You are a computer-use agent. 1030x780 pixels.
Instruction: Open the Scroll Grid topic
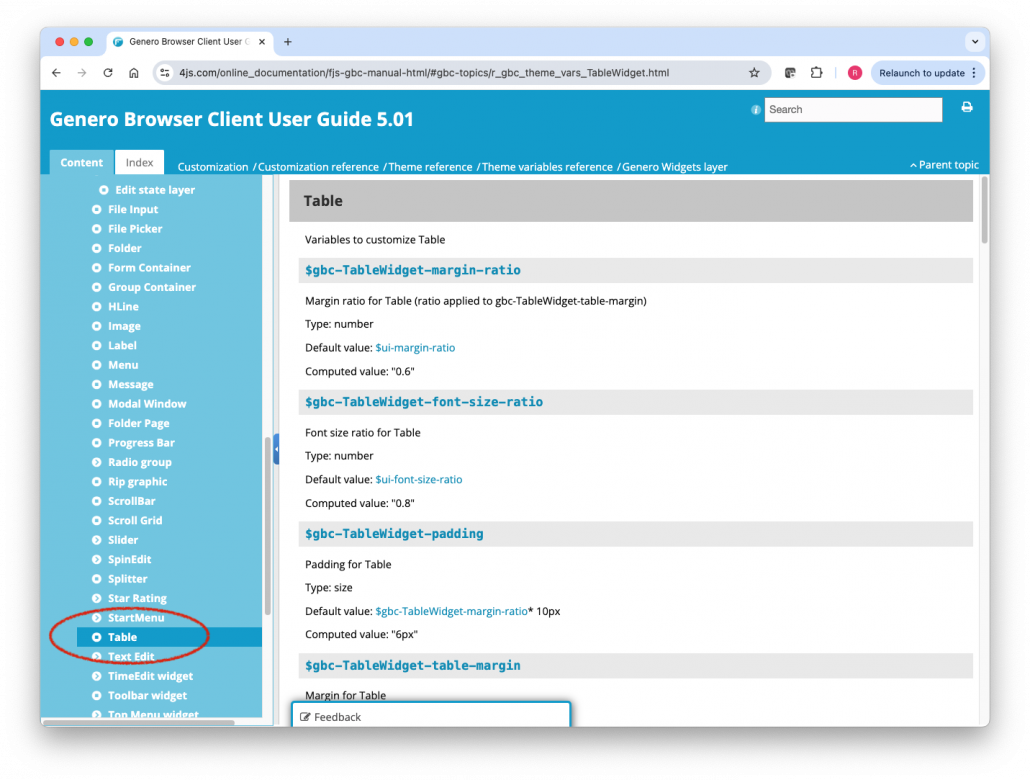tap(135, 520)
